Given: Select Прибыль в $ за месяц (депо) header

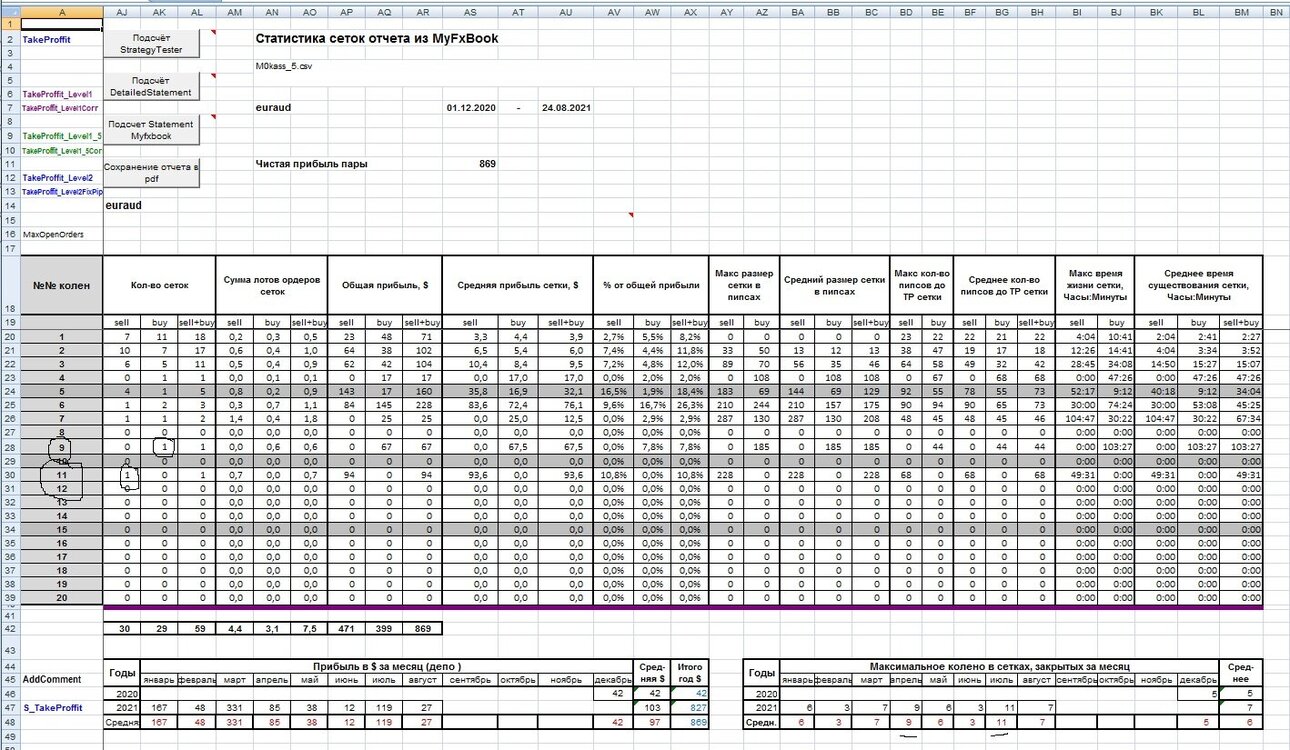Looking at the screenshot, I should pos(385,665).
